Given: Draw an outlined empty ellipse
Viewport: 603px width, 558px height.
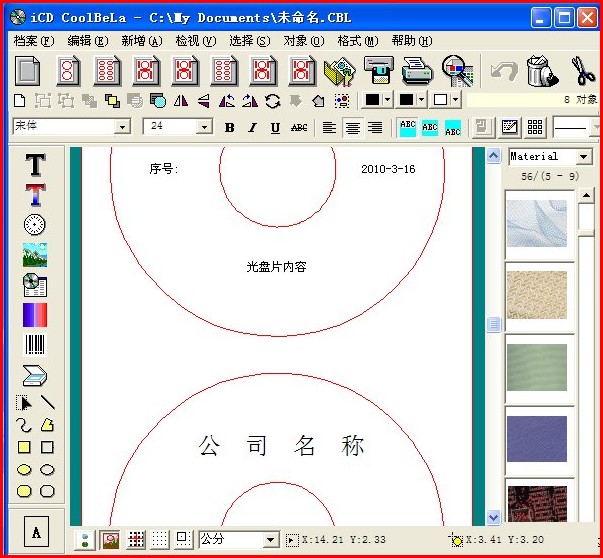Looking at the screenshot, I should 47,470.
